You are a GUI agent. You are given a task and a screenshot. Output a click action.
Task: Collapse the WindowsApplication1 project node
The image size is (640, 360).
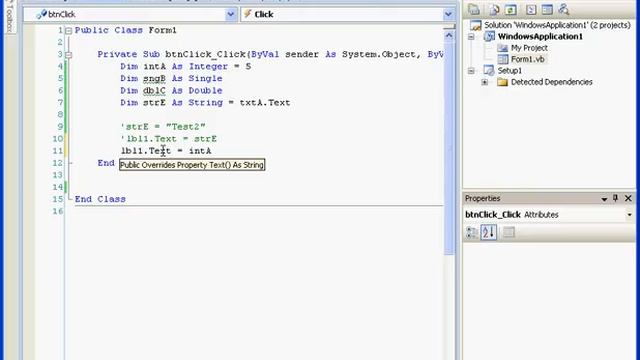point(471,37)
